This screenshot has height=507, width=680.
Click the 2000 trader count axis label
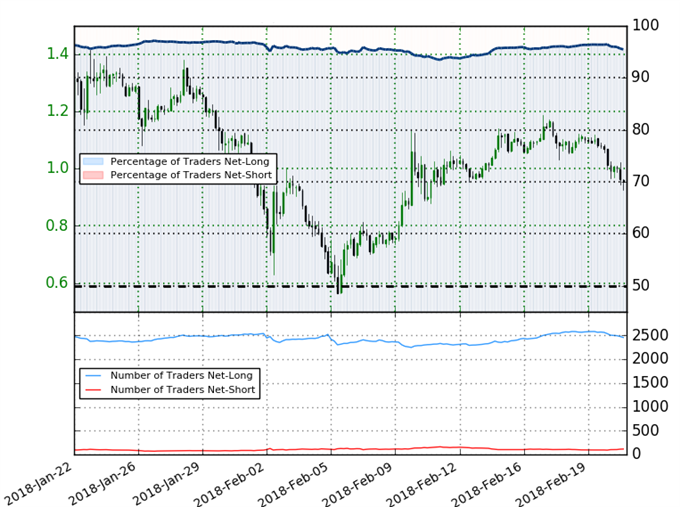pos(650,359)
